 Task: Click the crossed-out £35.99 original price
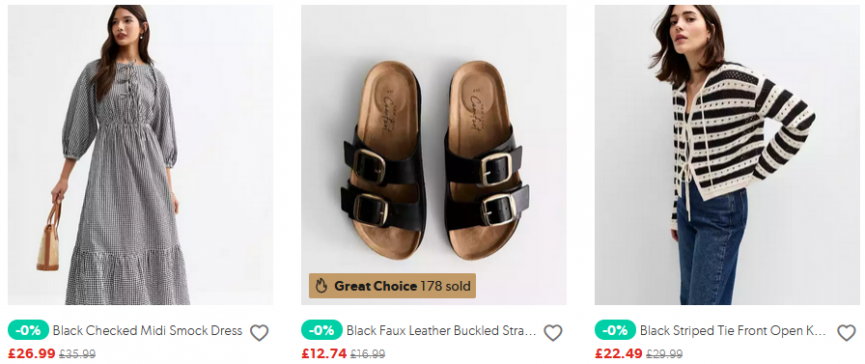tap(77, 354)
